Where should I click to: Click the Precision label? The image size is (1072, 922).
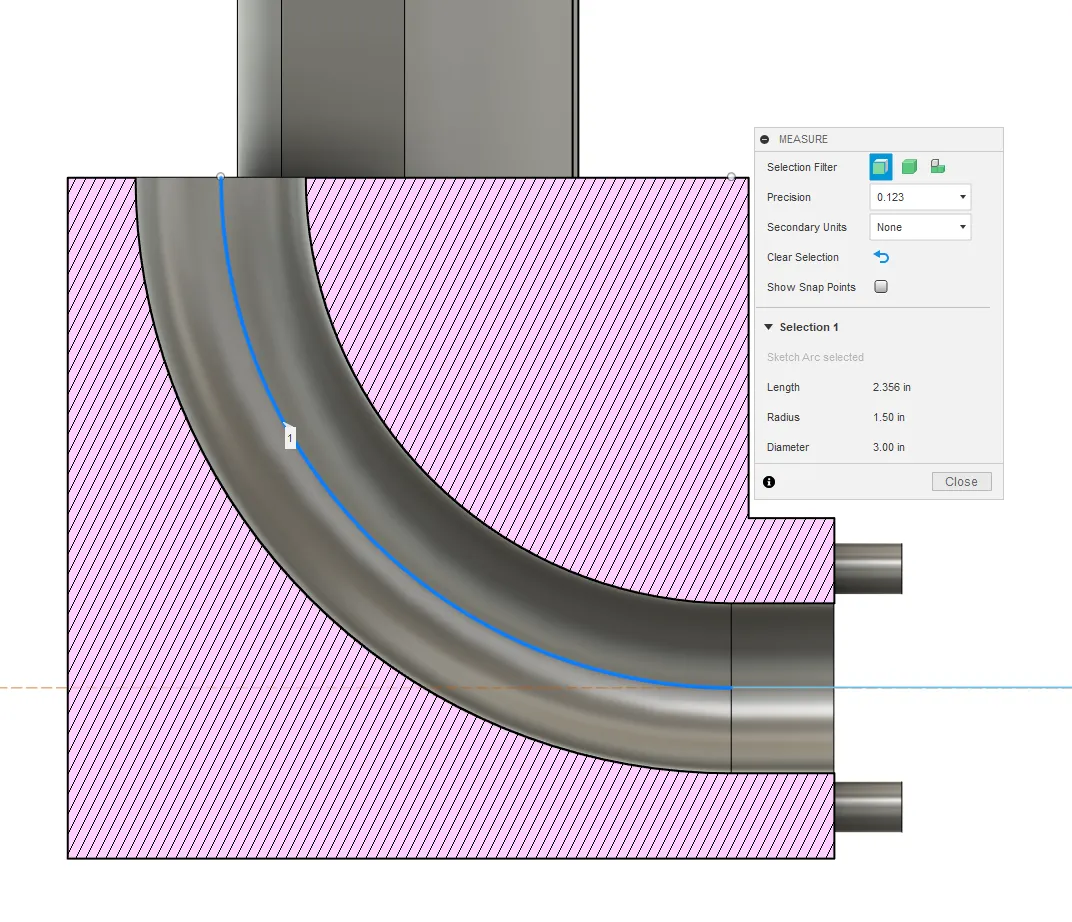(789, 197)
